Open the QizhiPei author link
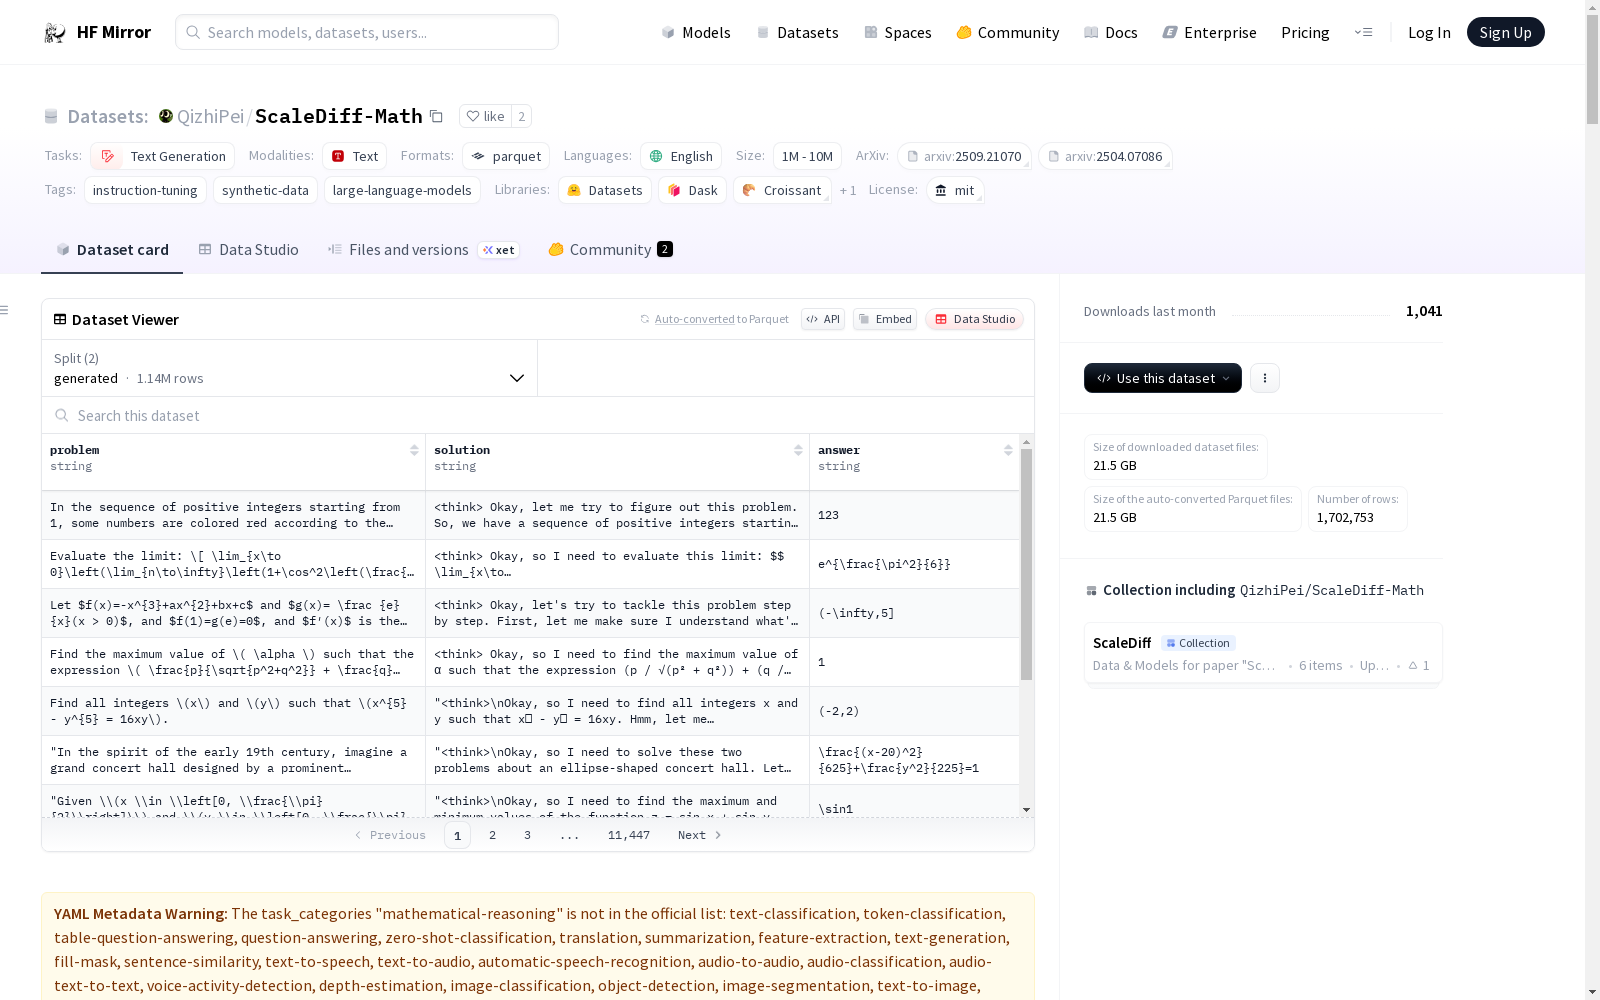 pyautogui.click(x=210, y=116)
